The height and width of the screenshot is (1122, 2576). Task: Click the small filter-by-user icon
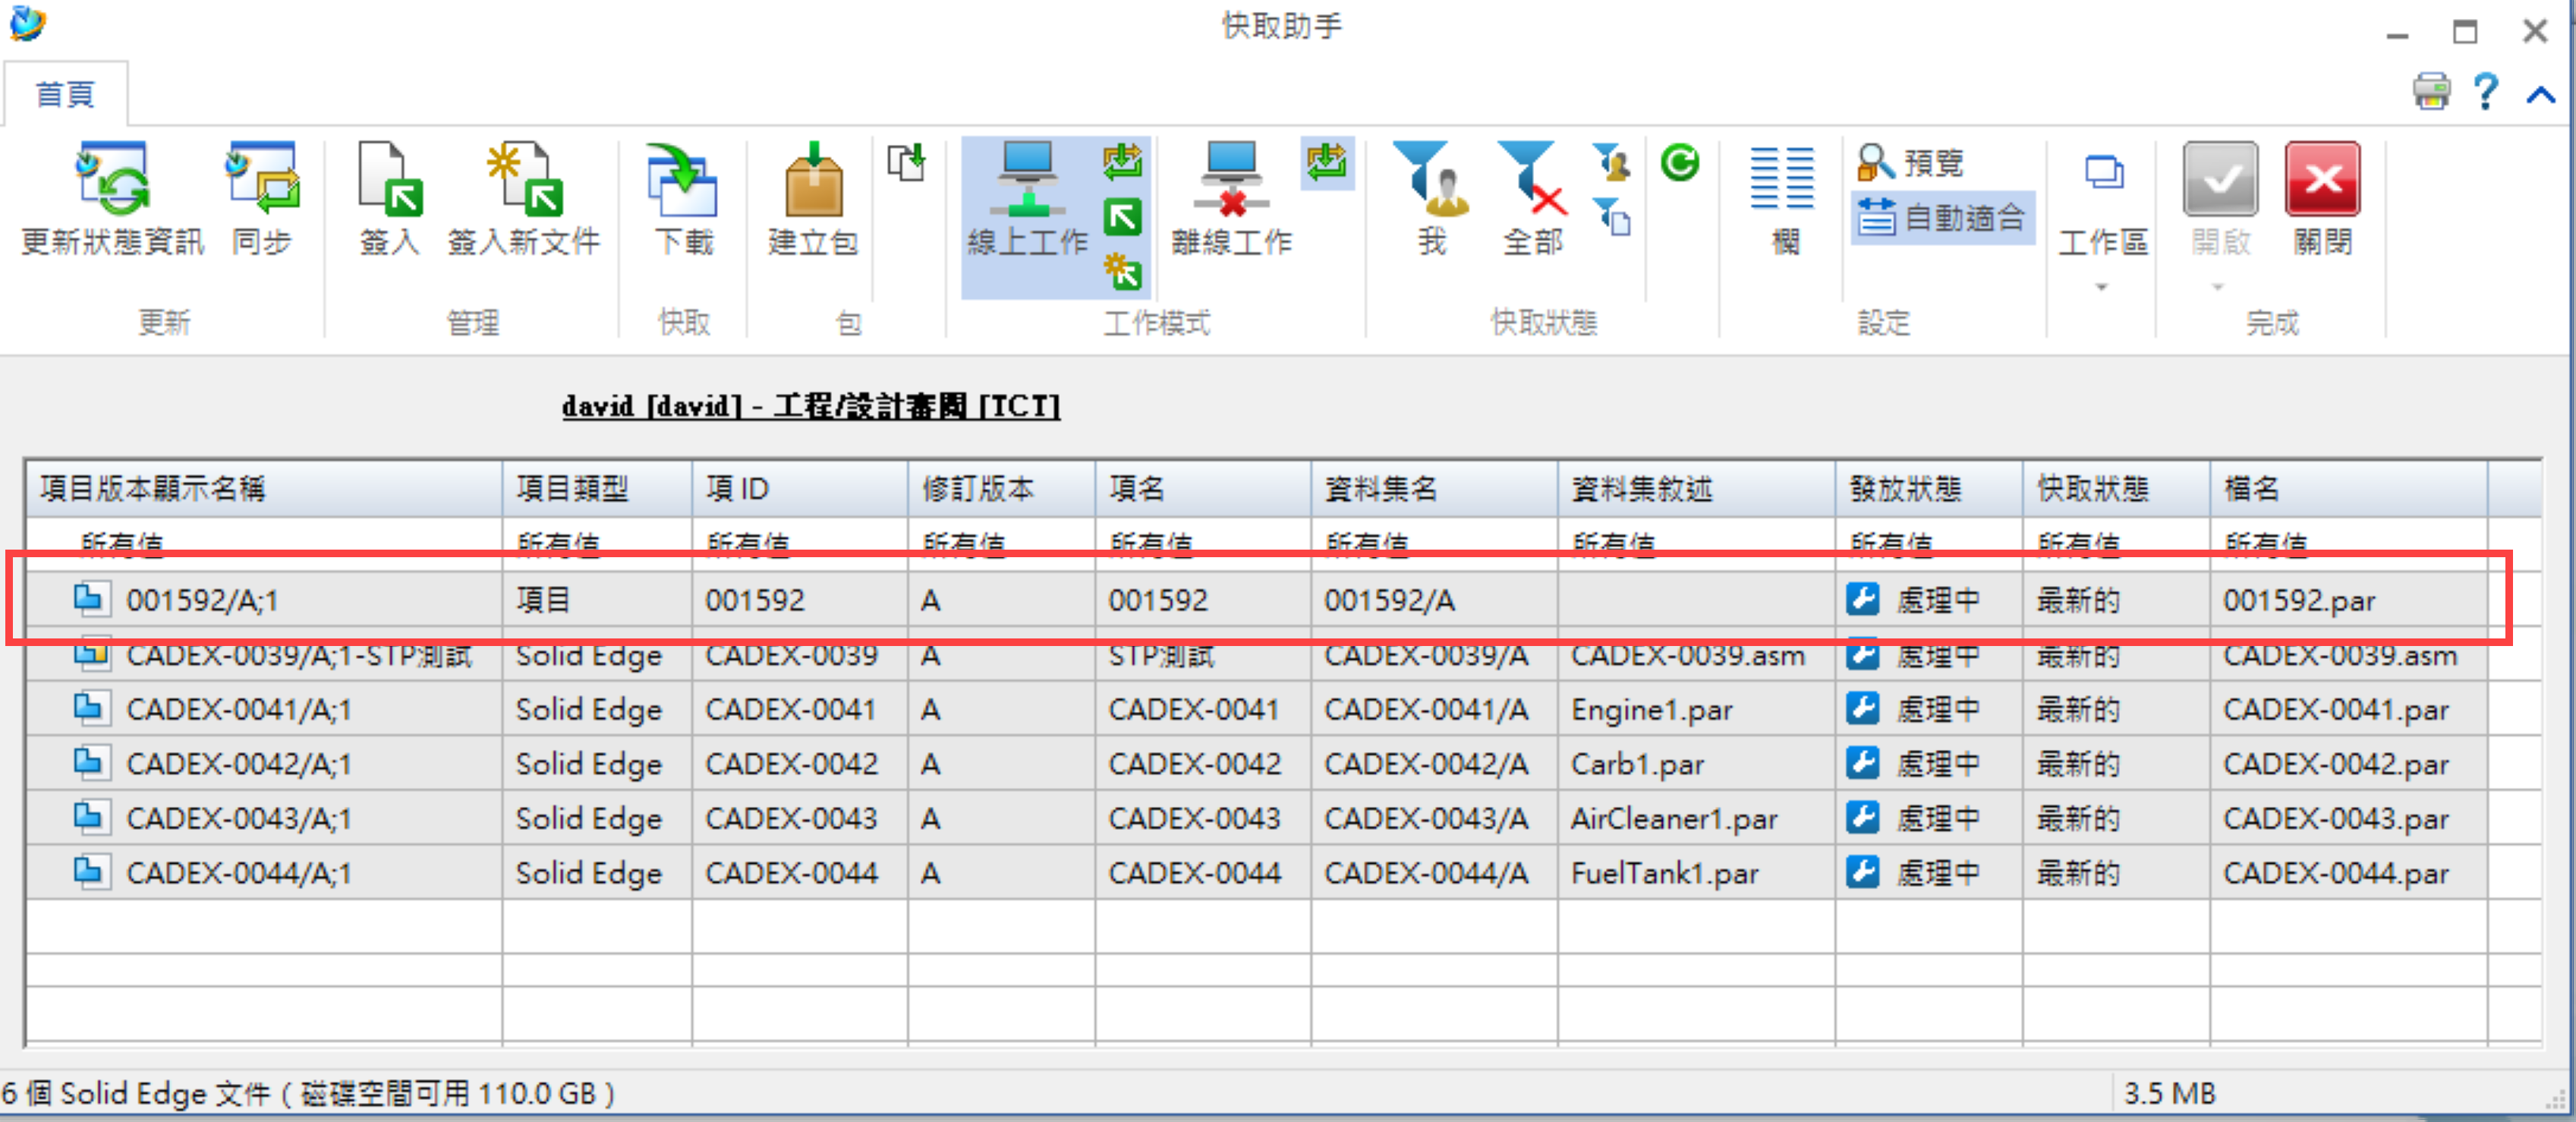click(x=1612, y=161)
